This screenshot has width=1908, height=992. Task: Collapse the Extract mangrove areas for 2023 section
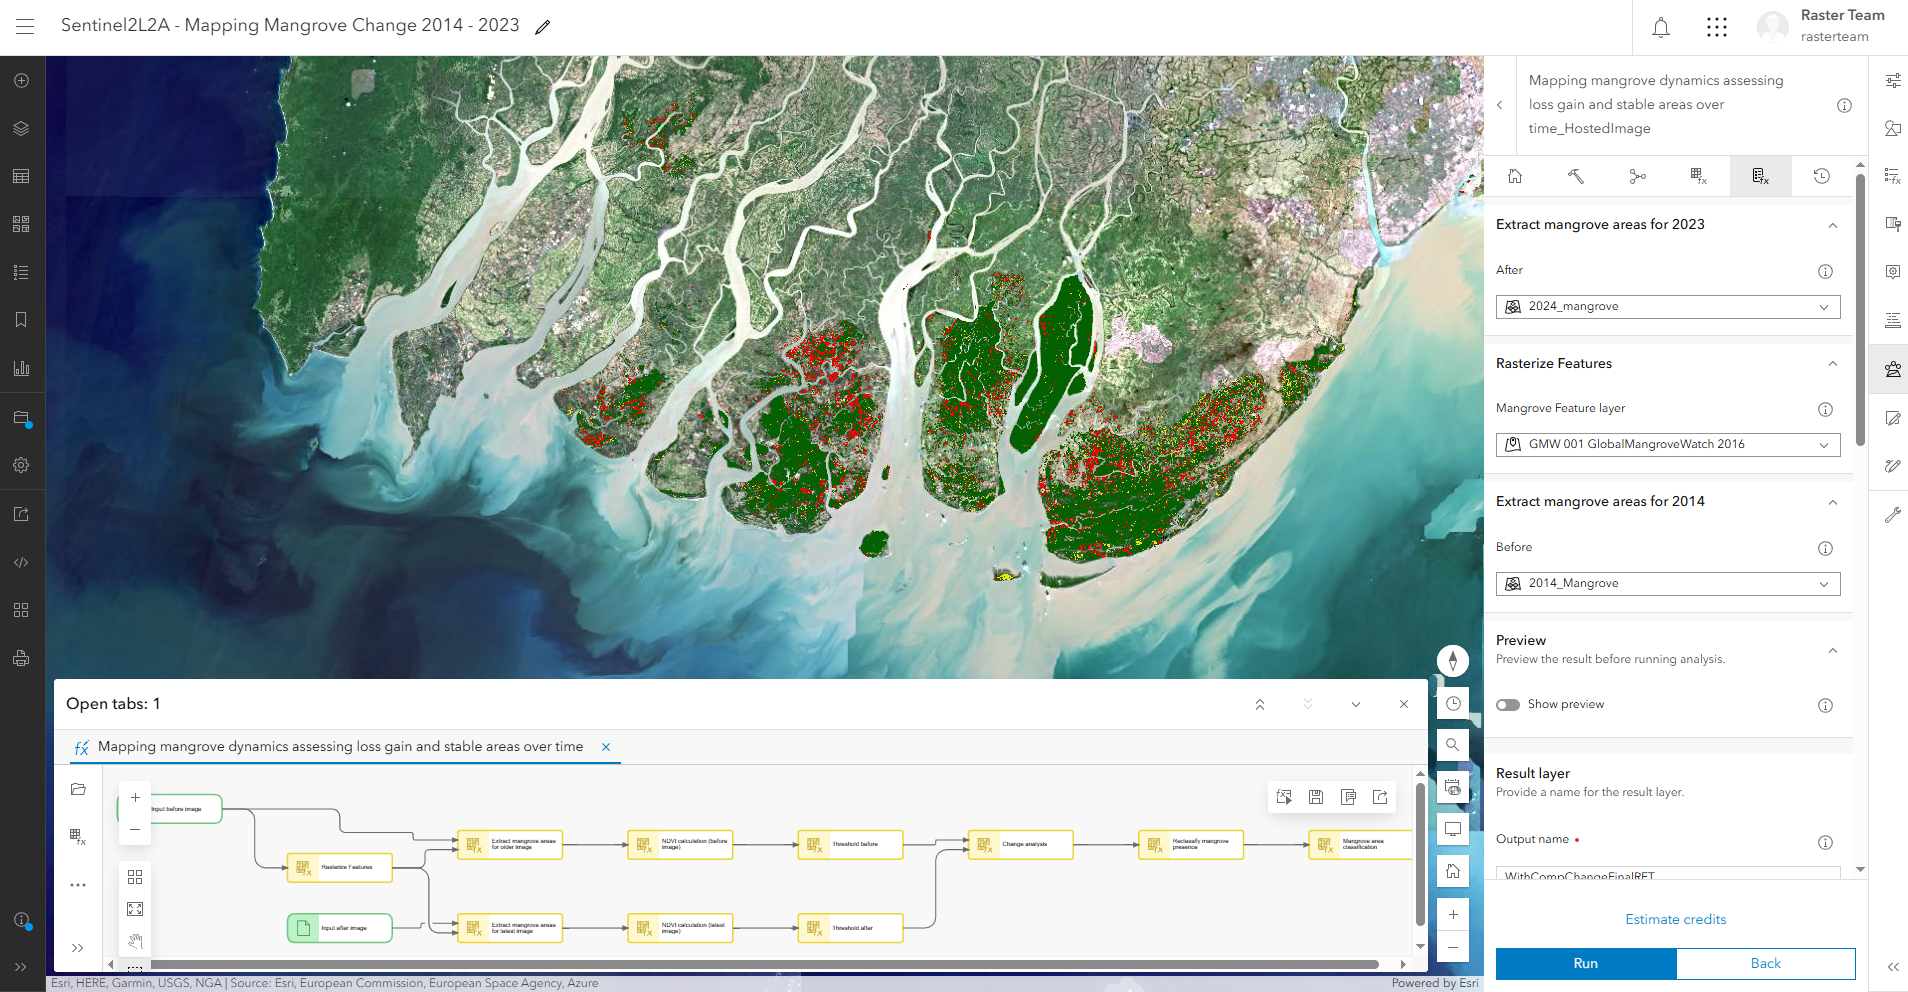click(1833, 225)
